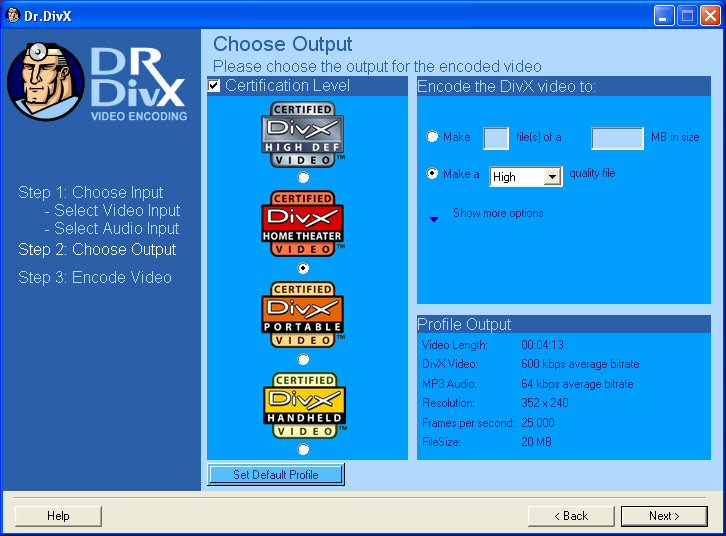Select the High Def Video radio button
This screenshot has width=726, height=536.
tap(303, 177)
